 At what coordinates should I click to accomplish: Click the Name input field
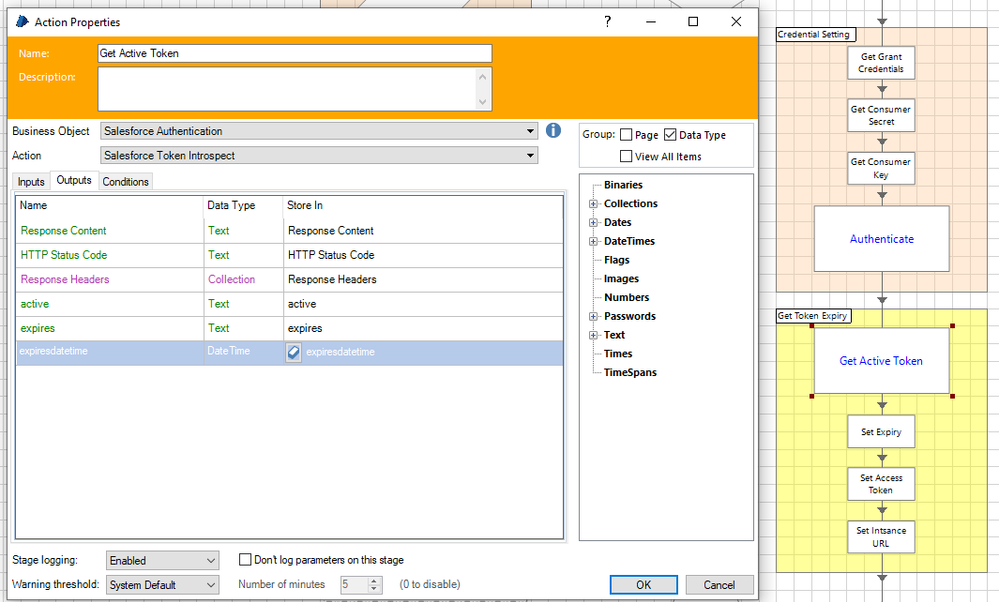click(295, 53)
